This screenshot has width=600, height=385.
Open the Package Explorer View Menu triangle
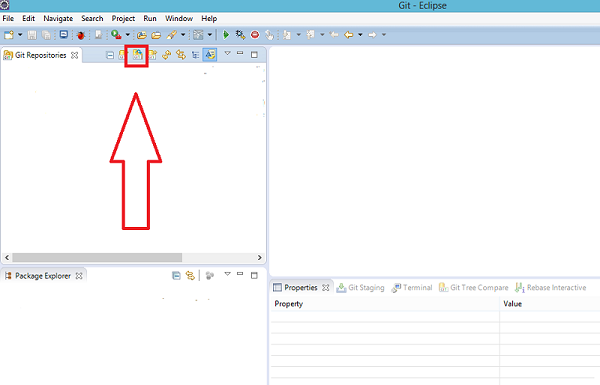(x=227, y=274)
